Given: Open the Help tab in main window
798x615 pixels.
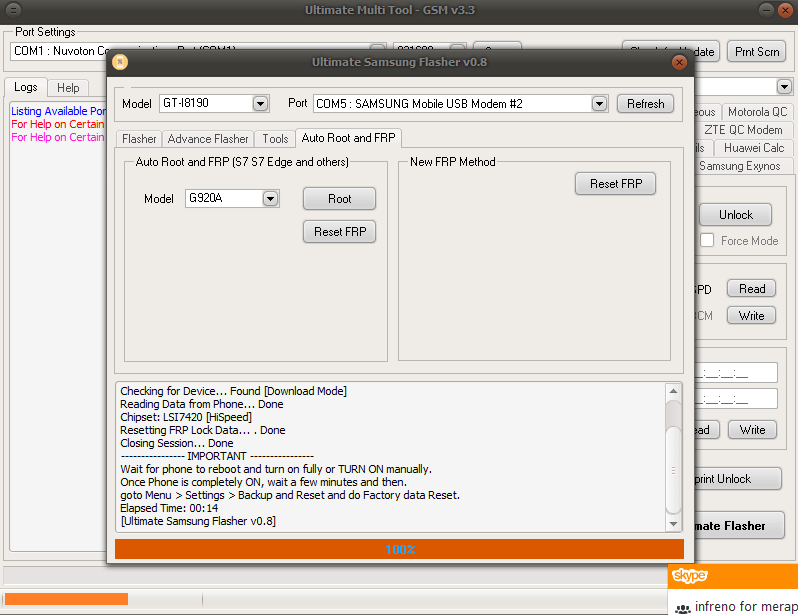Looking at the screenshot, I should coord(68,88).
